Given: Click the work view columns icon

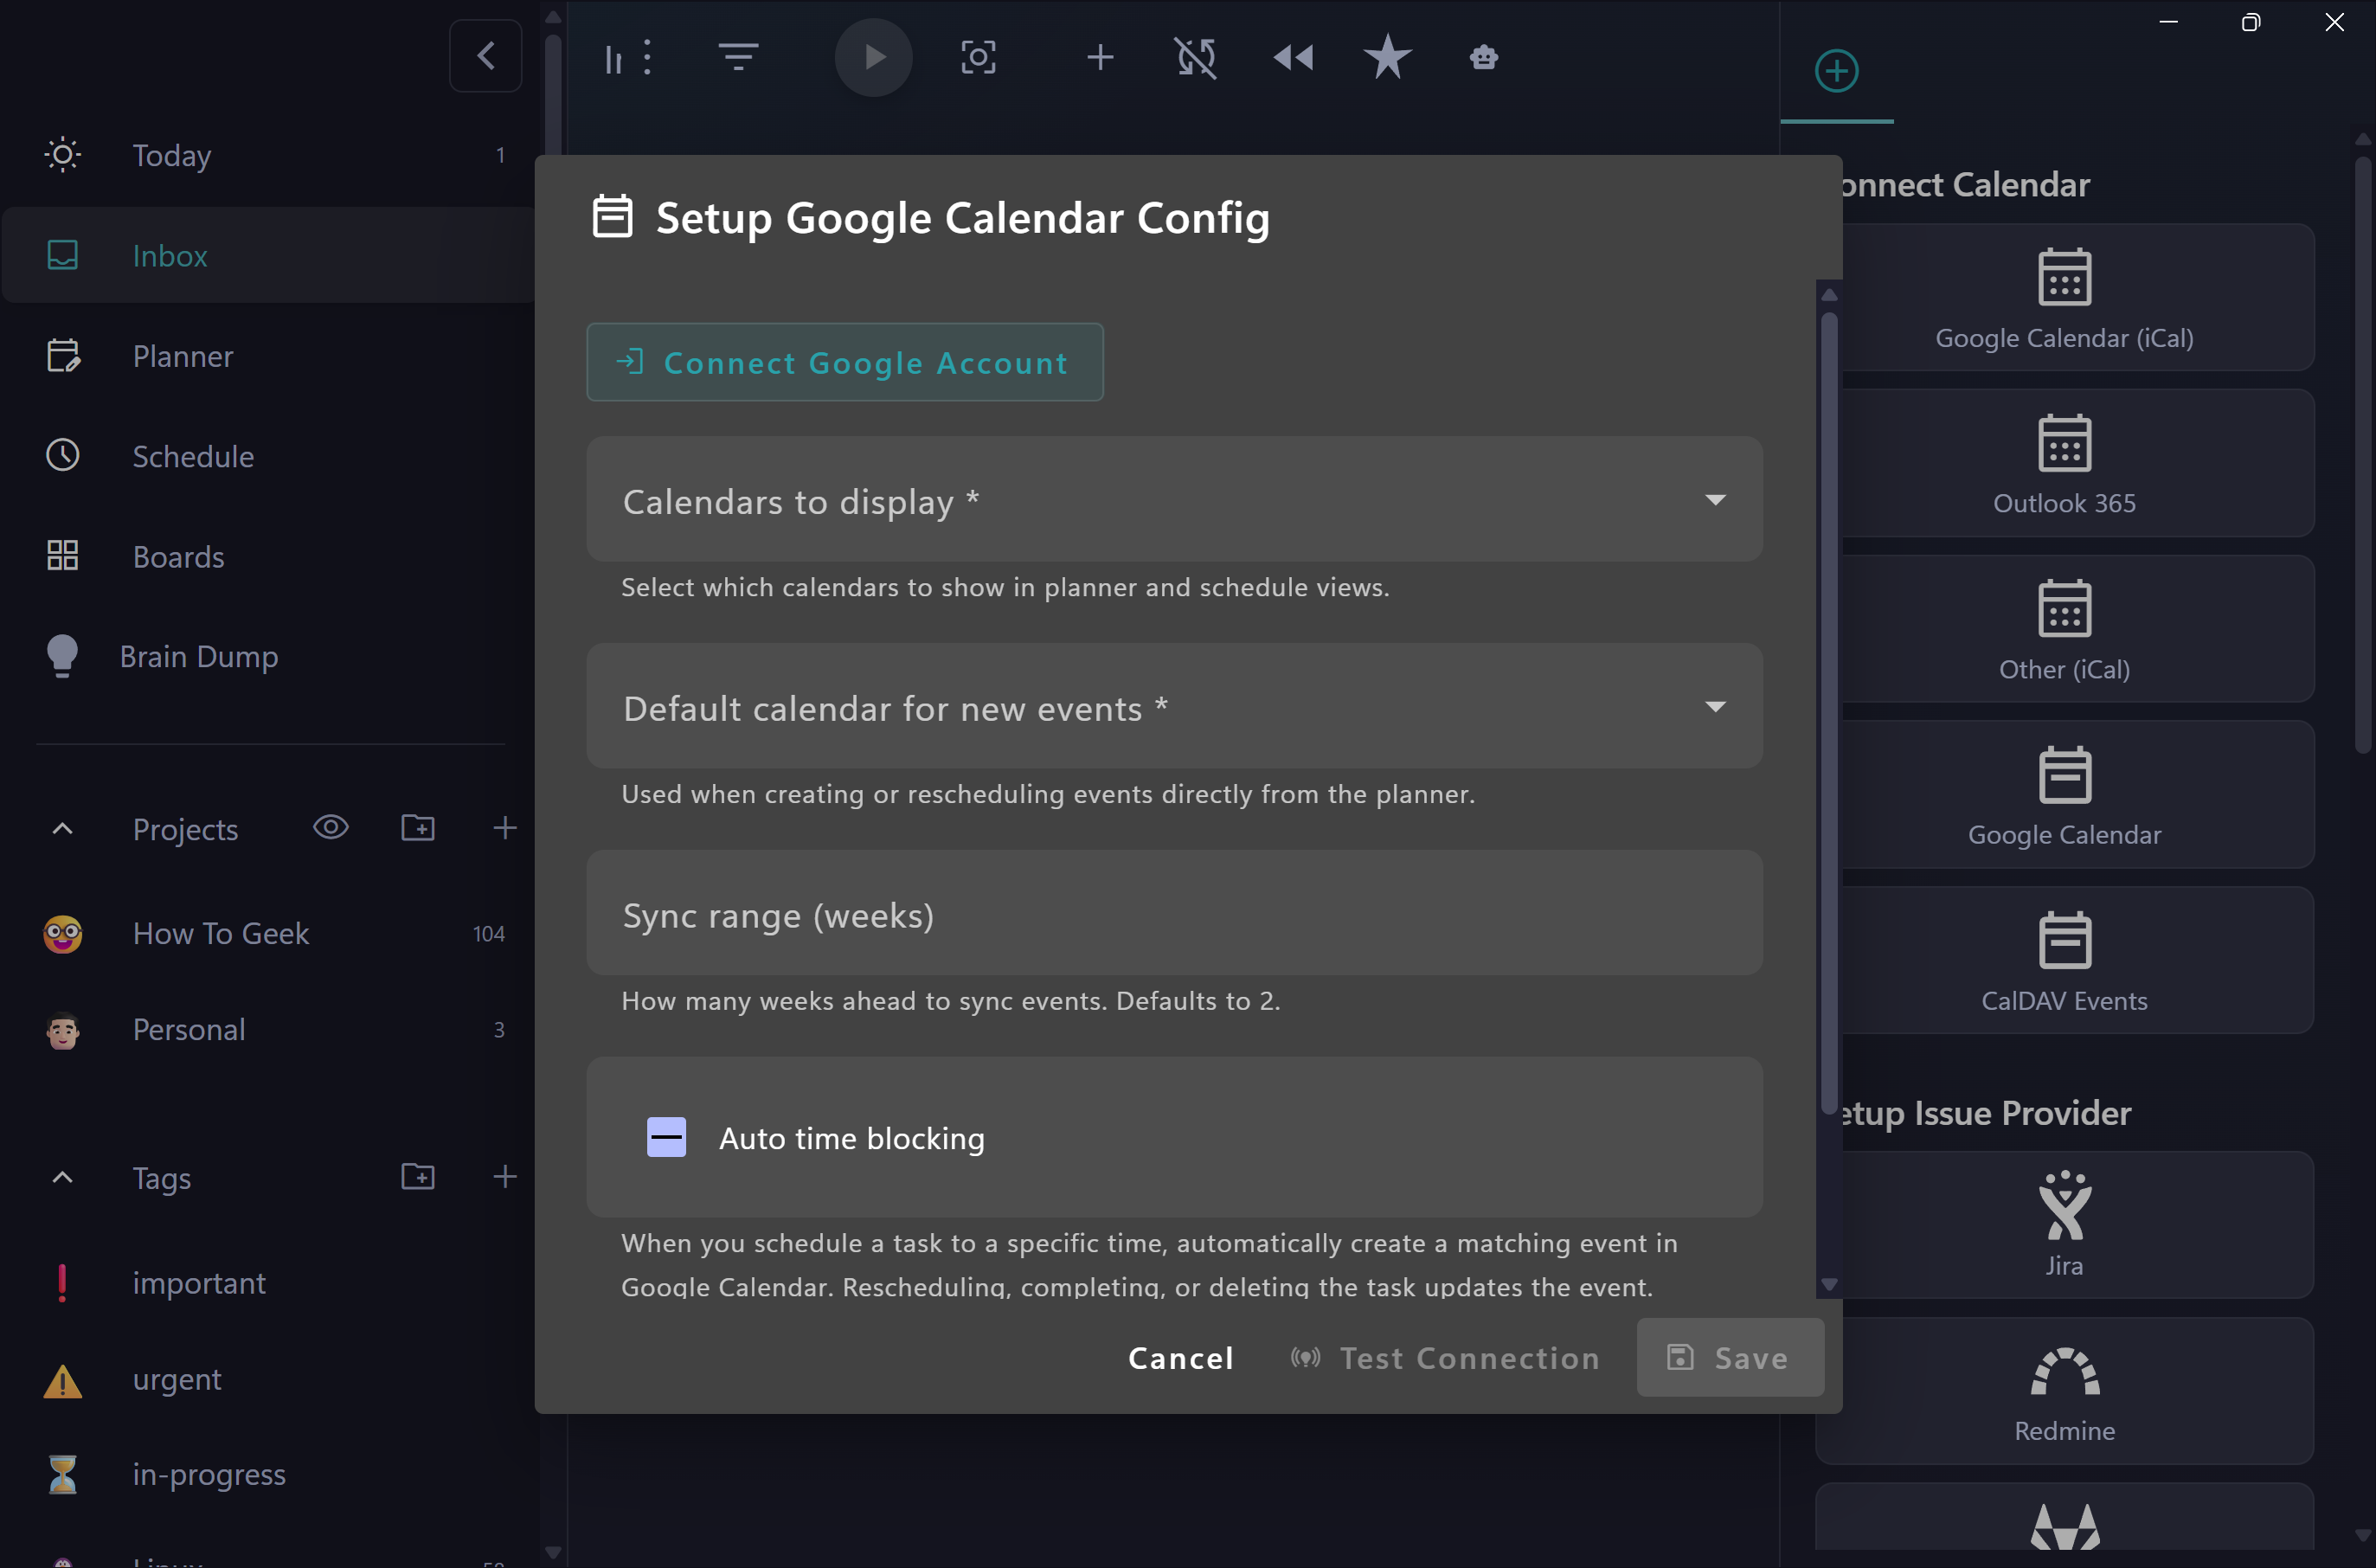Looking at the screenshot, I should point(613,59).
